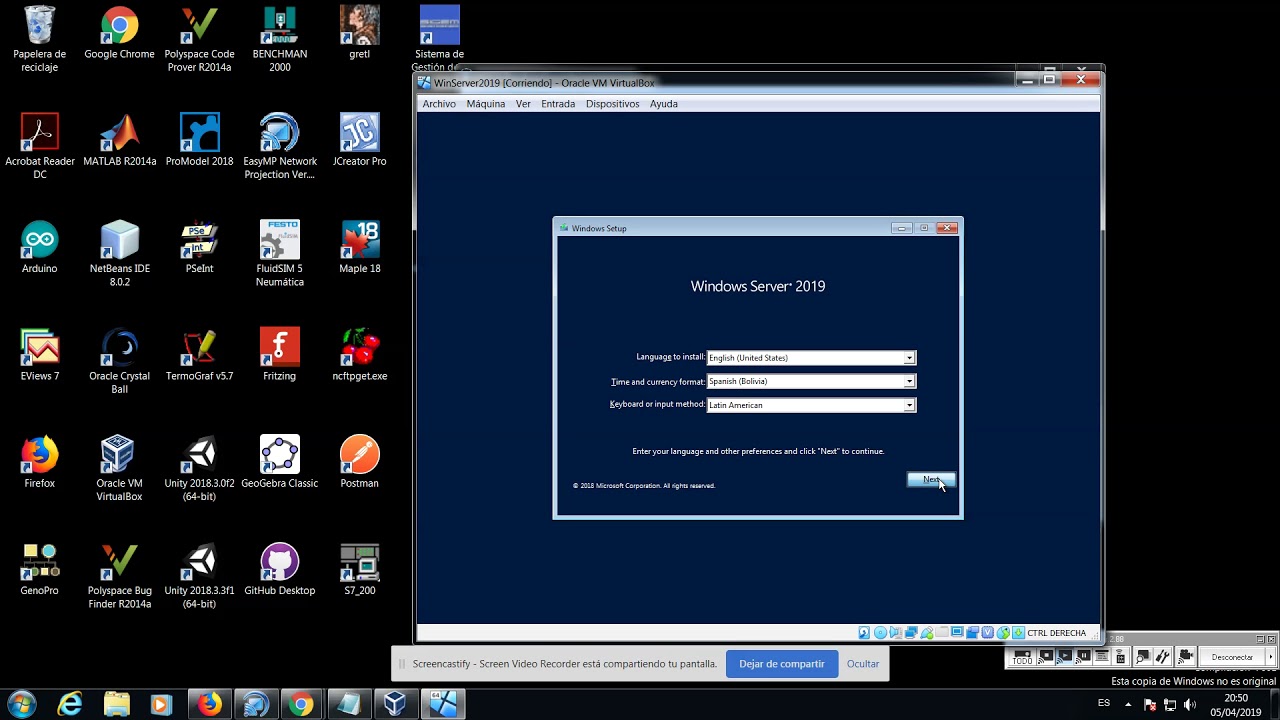Show hidden system tray icons
This screenshot has height=720, width=1280.
click(1128, 704)
